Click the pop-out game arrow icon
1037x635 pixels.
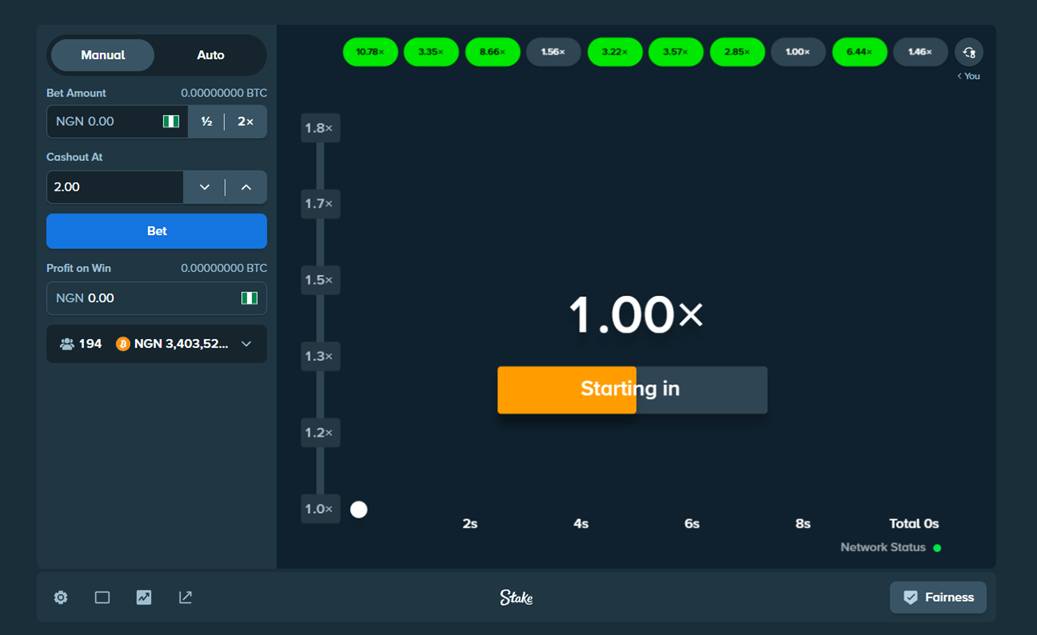coord(185,597)
